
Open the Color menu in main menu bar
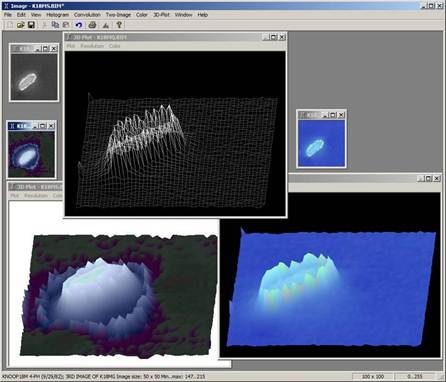point(142,15)
